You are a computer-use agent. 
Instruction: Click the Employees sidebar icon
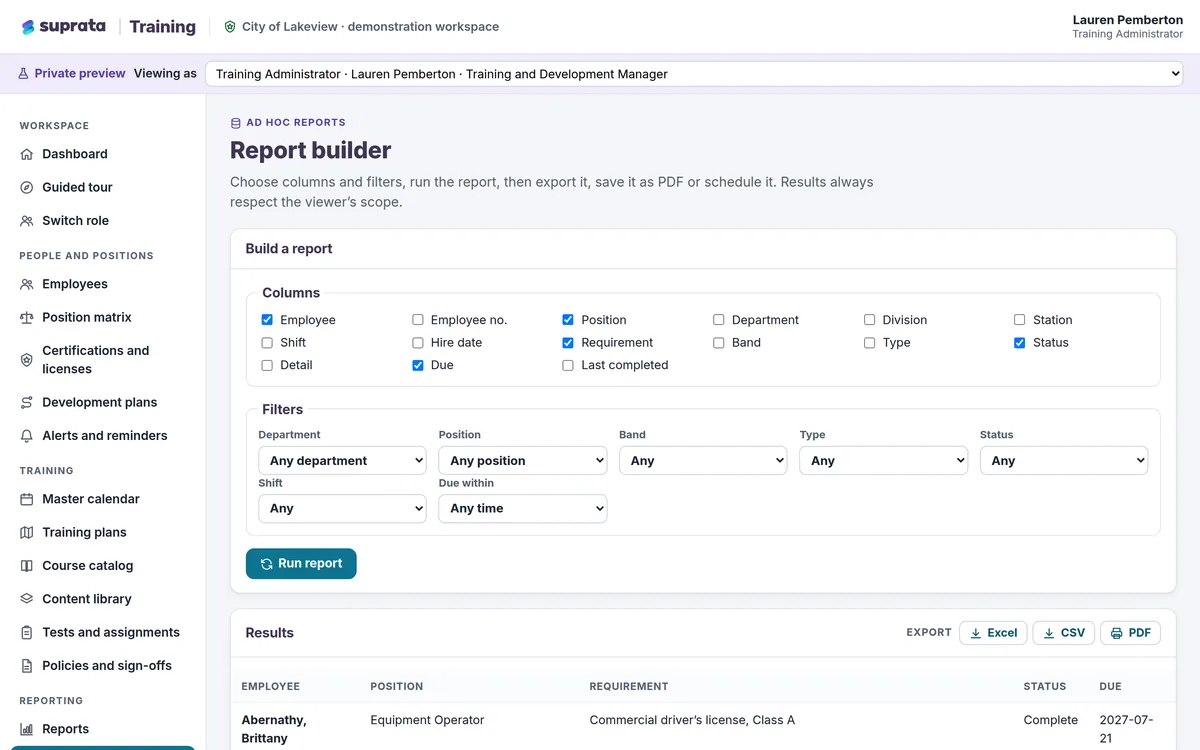click(27, 284)
